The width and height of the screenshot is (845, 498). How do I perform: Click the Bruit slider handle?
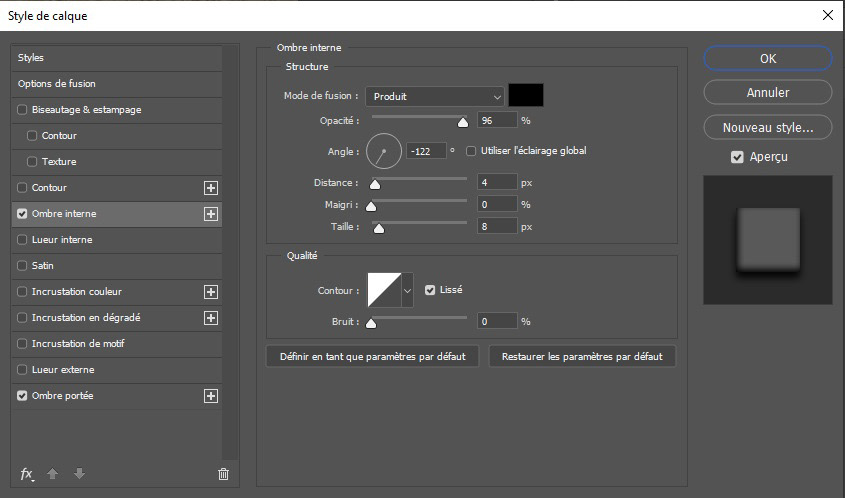(x=371, y=323)
